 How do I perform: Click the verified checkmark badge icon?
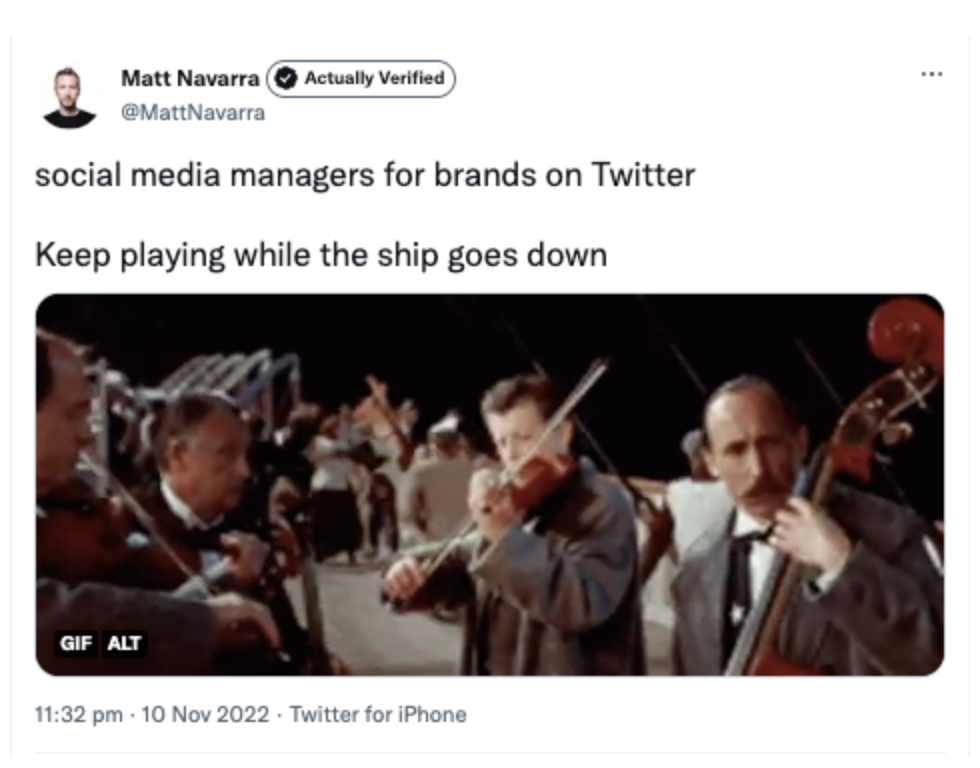coord(286,79)
